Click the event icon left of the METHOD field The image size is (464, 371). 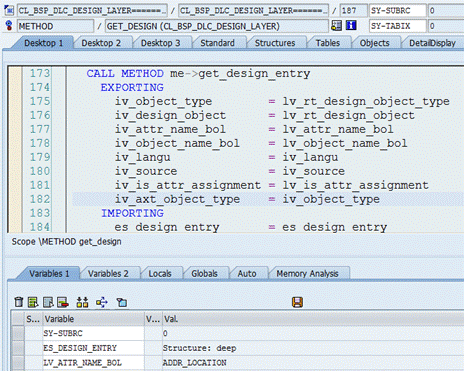coord(9,25)
